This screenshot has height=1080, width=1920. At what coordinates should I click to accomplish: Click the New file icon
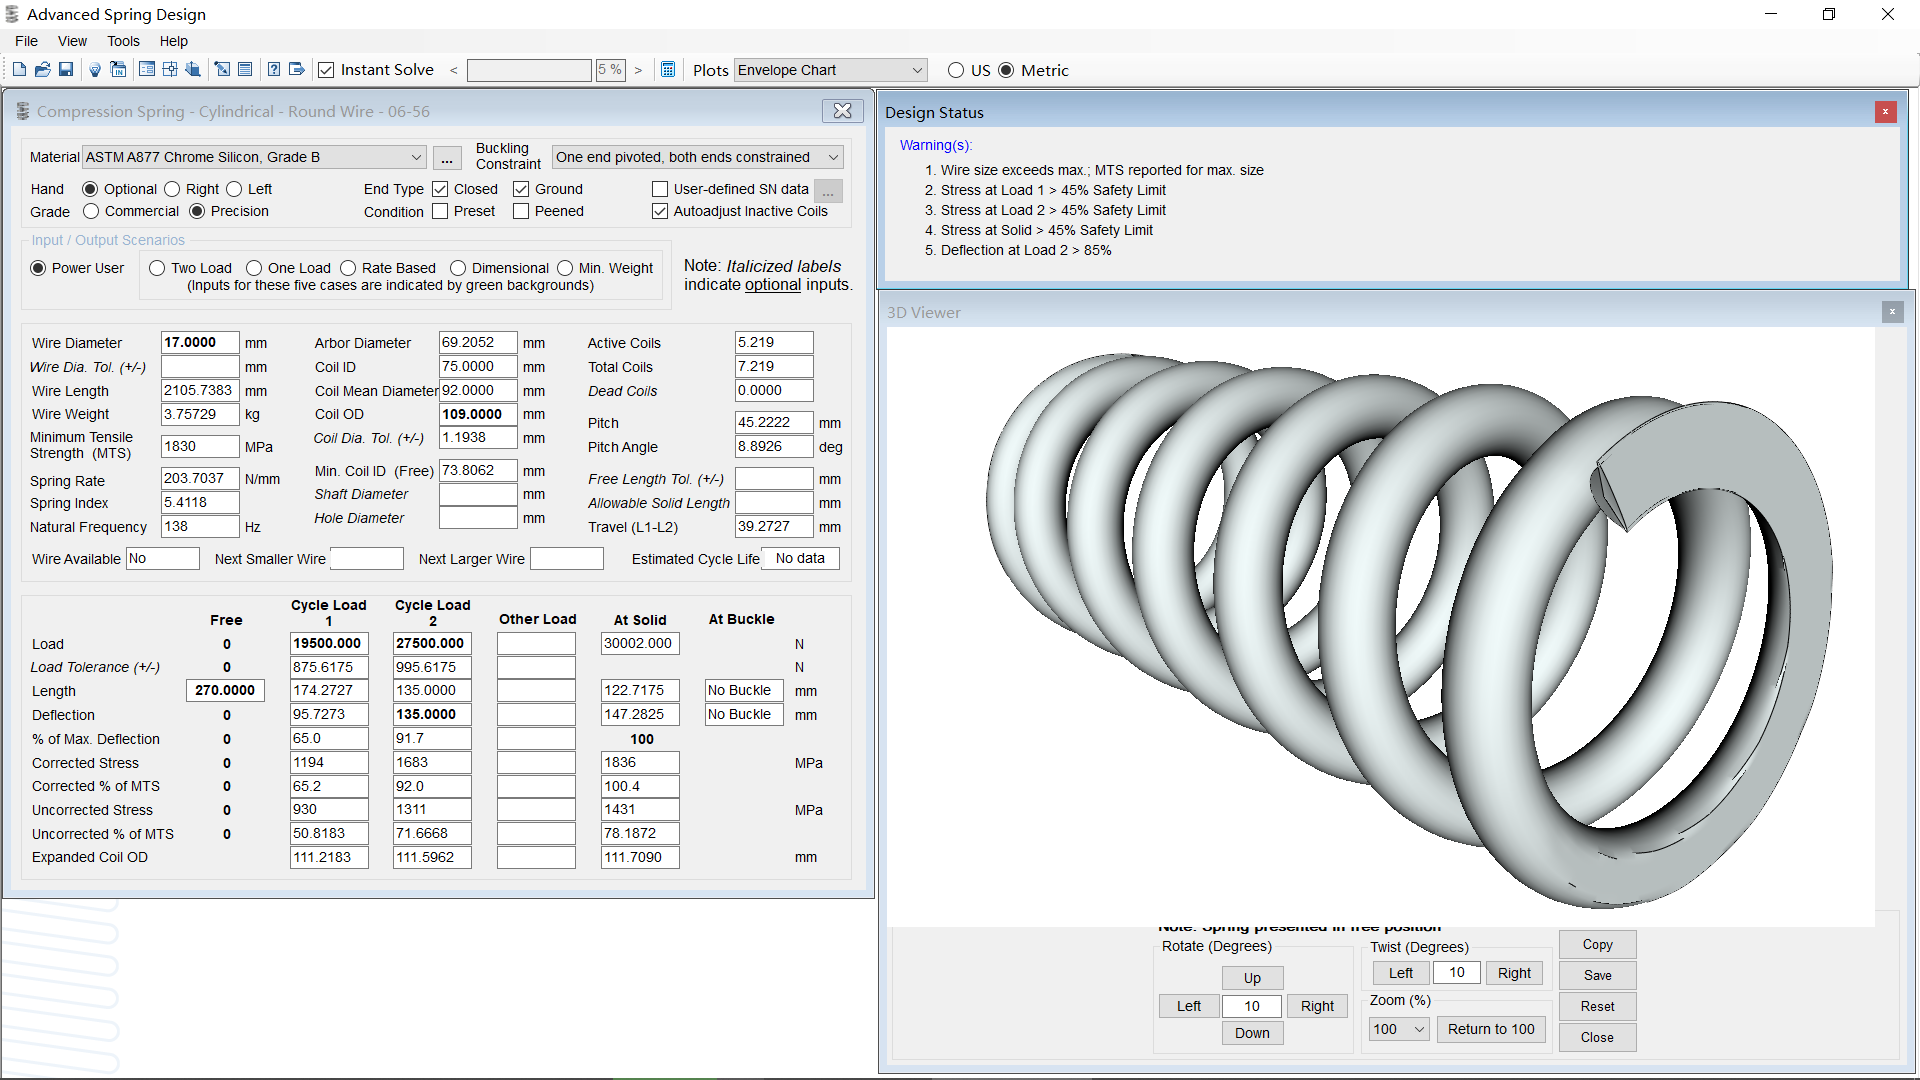19,70
